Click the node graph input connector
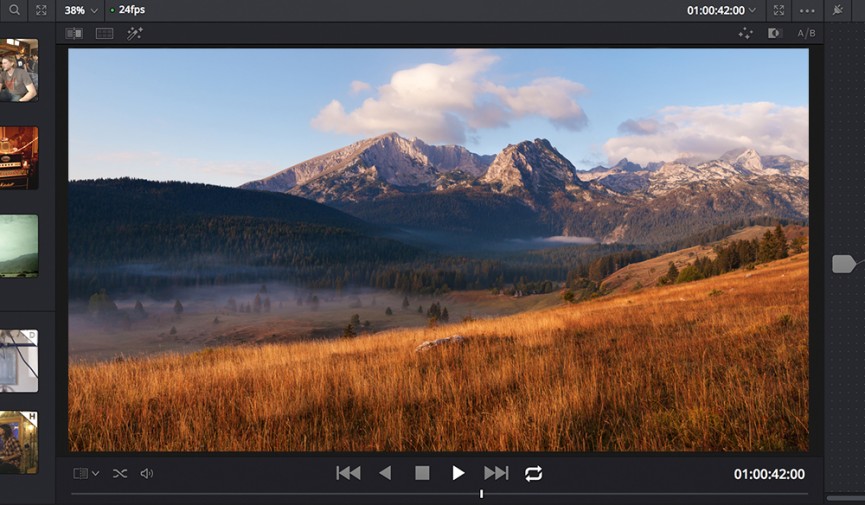The height and width of the screenshot is (505, 865). pyautogui.click(x=843, y=264)
